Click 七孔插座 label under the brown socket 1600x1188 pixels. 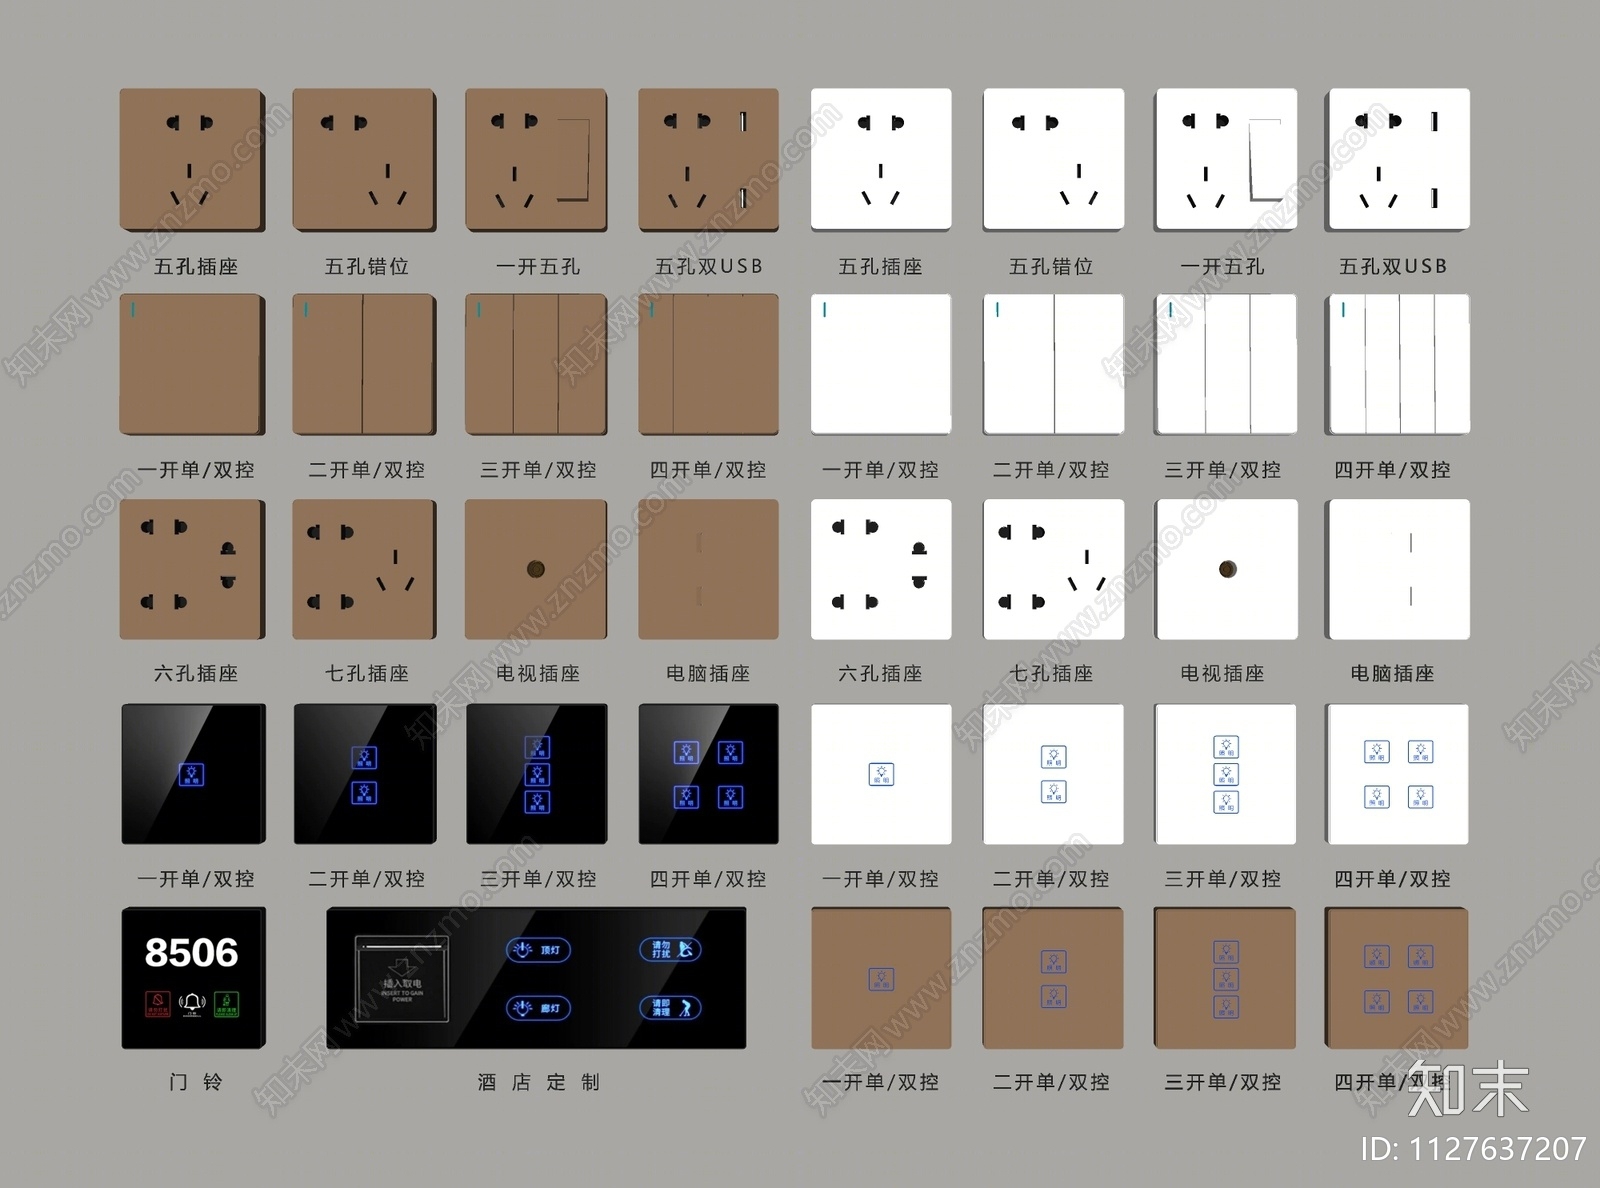(367, 673)
